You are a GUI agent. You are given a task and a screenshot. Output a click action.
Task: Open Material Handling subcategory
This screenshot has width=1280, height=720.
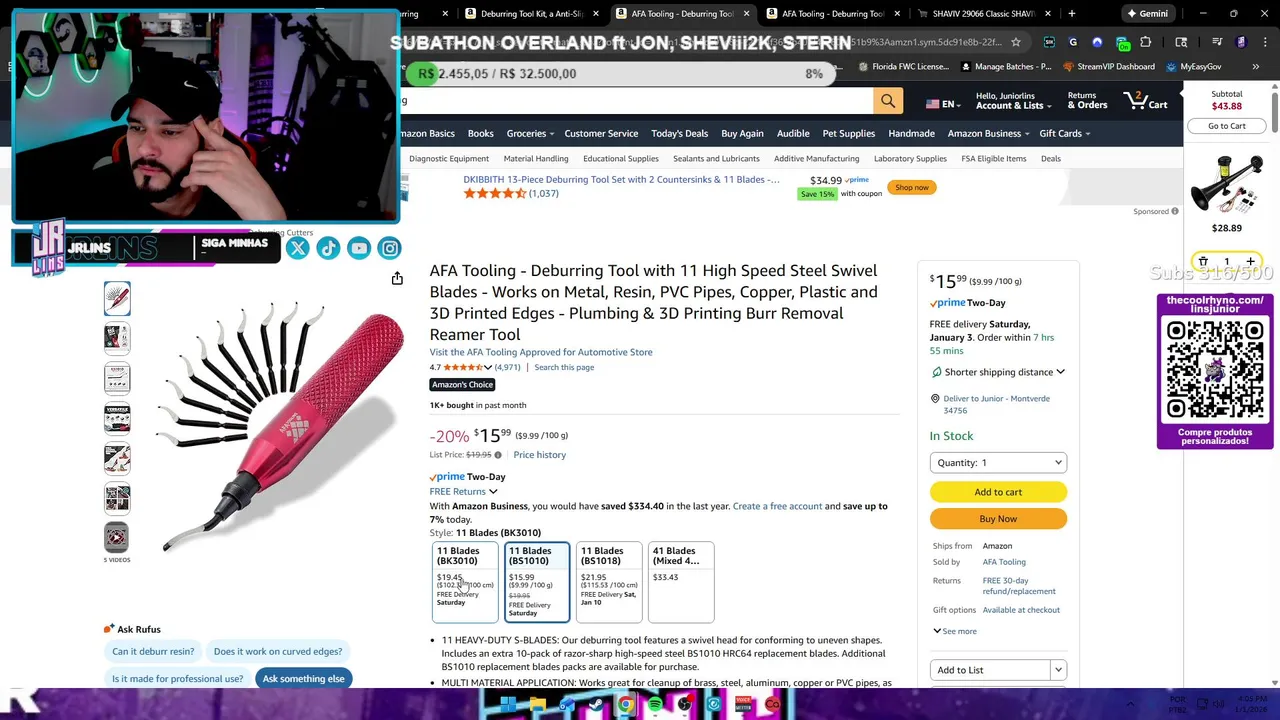point(536,158)
